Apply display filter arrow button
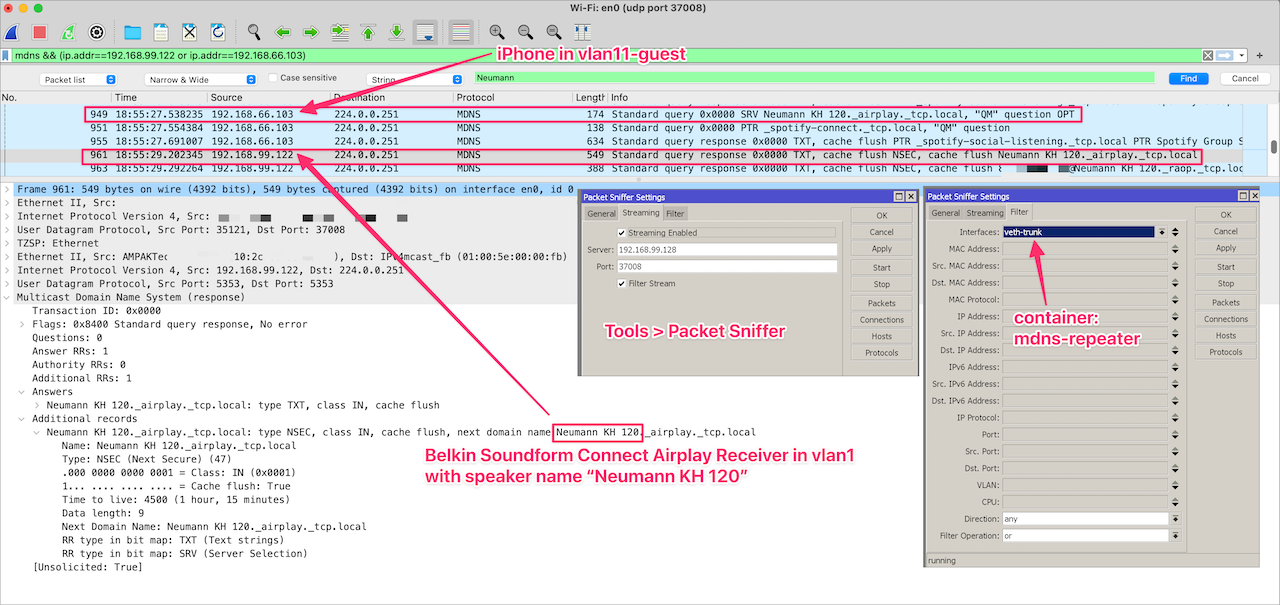1280x605 pixels. pyautogui.click(x=1225, y=55)
